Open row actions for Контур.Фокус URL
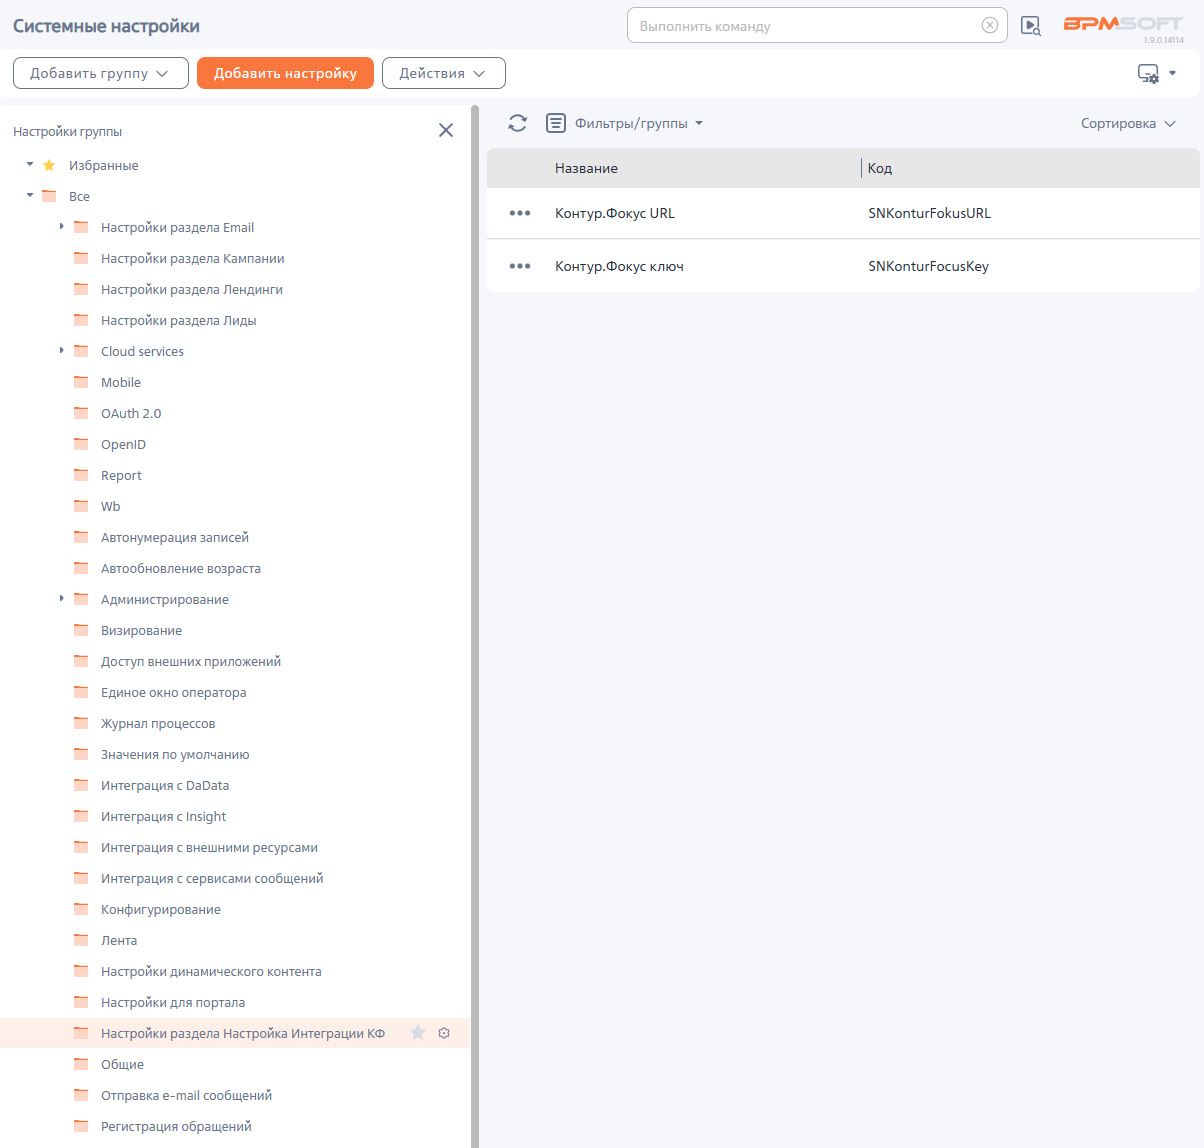1204x1148 pixels. point(520,213)
